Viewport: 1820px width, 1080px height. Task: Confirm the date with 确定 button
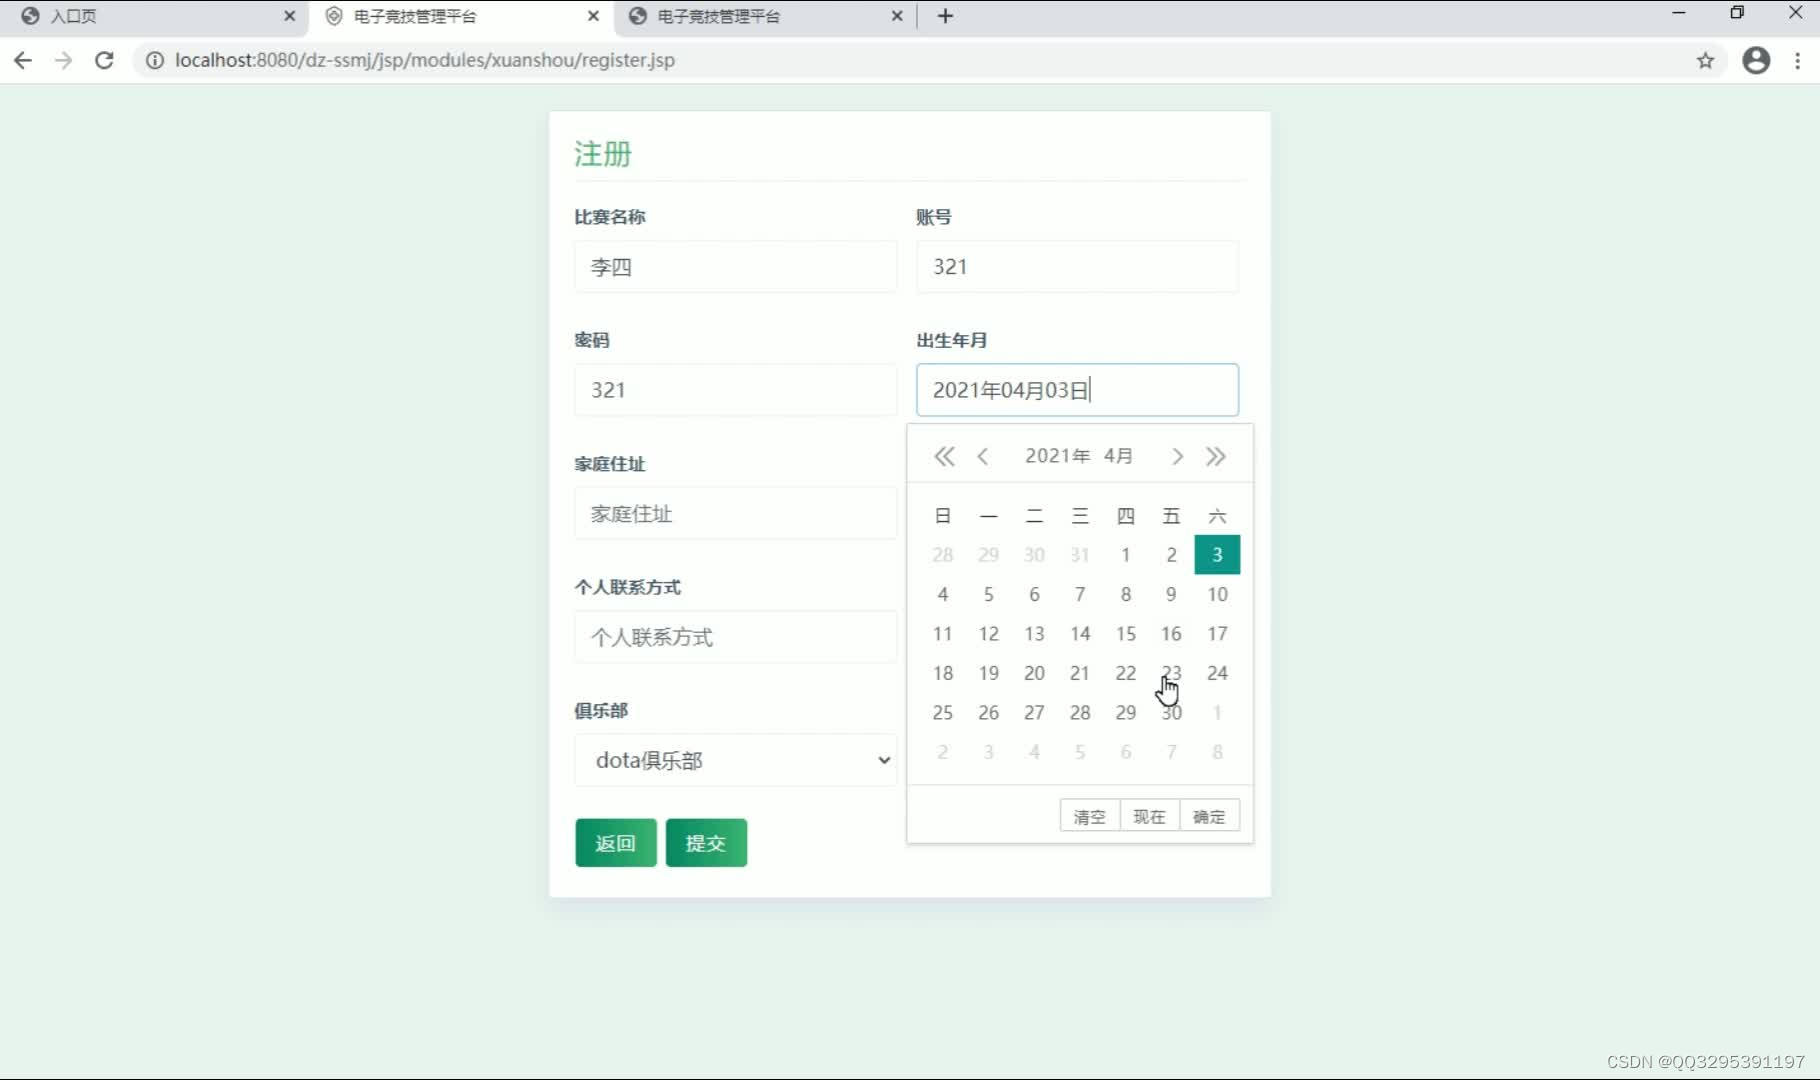pos(1210,816)
